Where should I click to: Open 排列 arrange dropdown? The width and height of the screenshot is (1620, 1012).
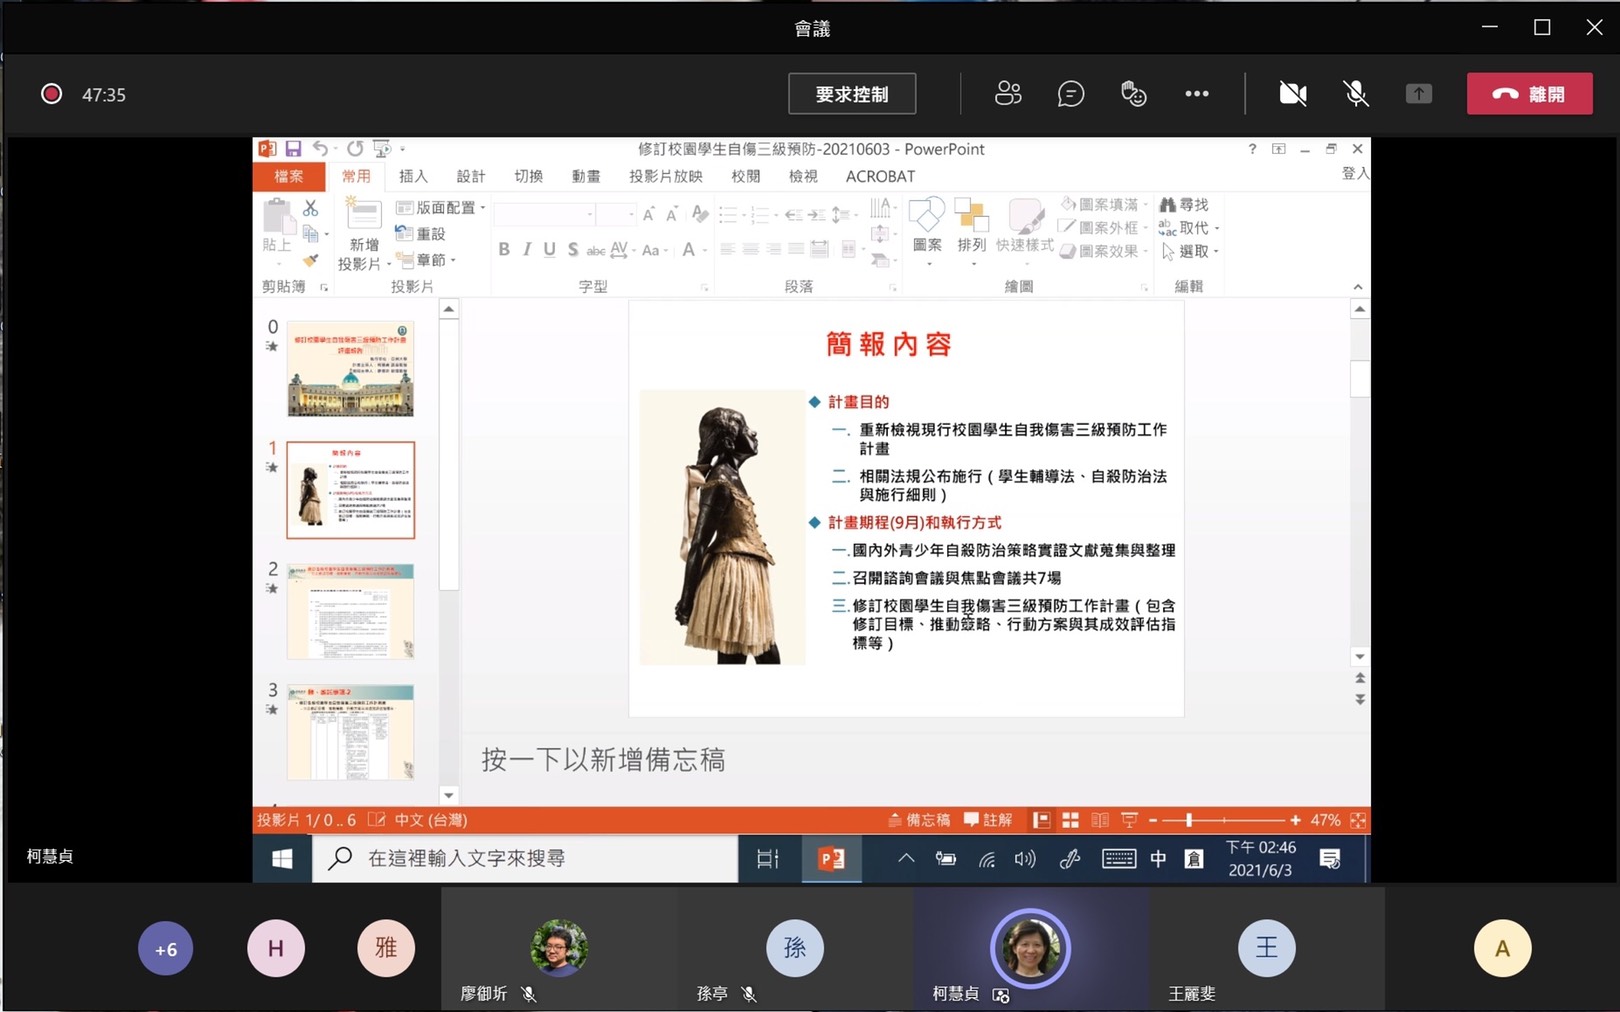(x=971, y=232)
